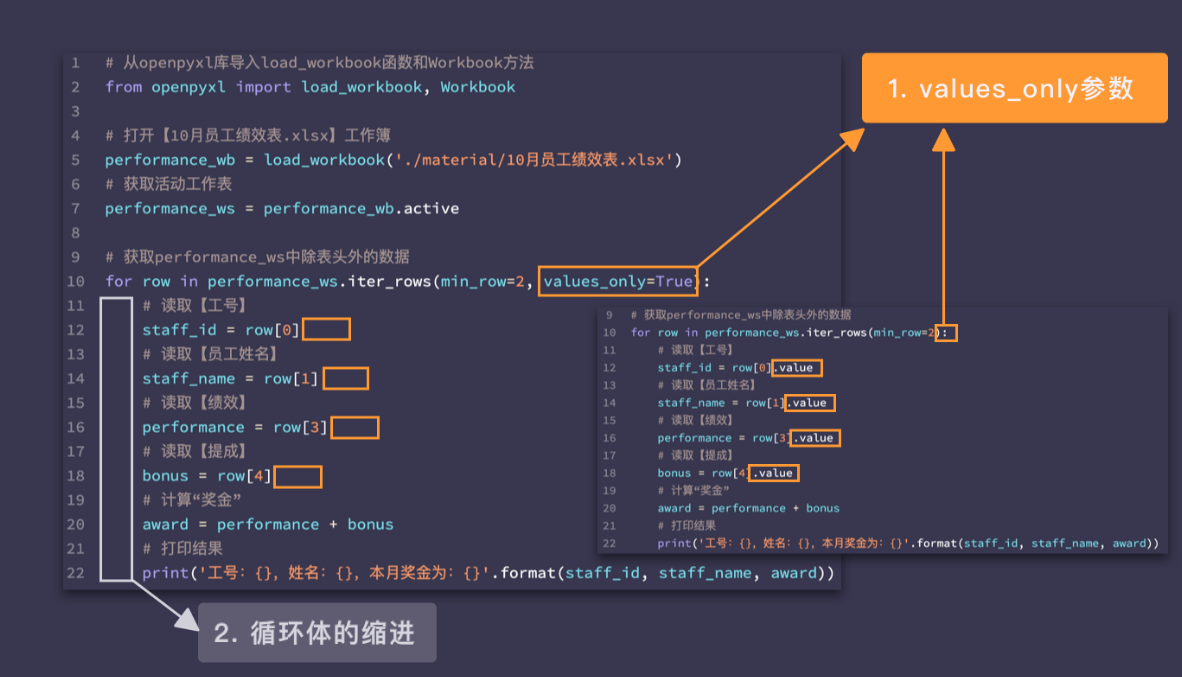The height and width of the screenshot is (677, 1182).
Task: Select '# 计算“奖金”' comment in the large code block
Action: pos(191,500)
